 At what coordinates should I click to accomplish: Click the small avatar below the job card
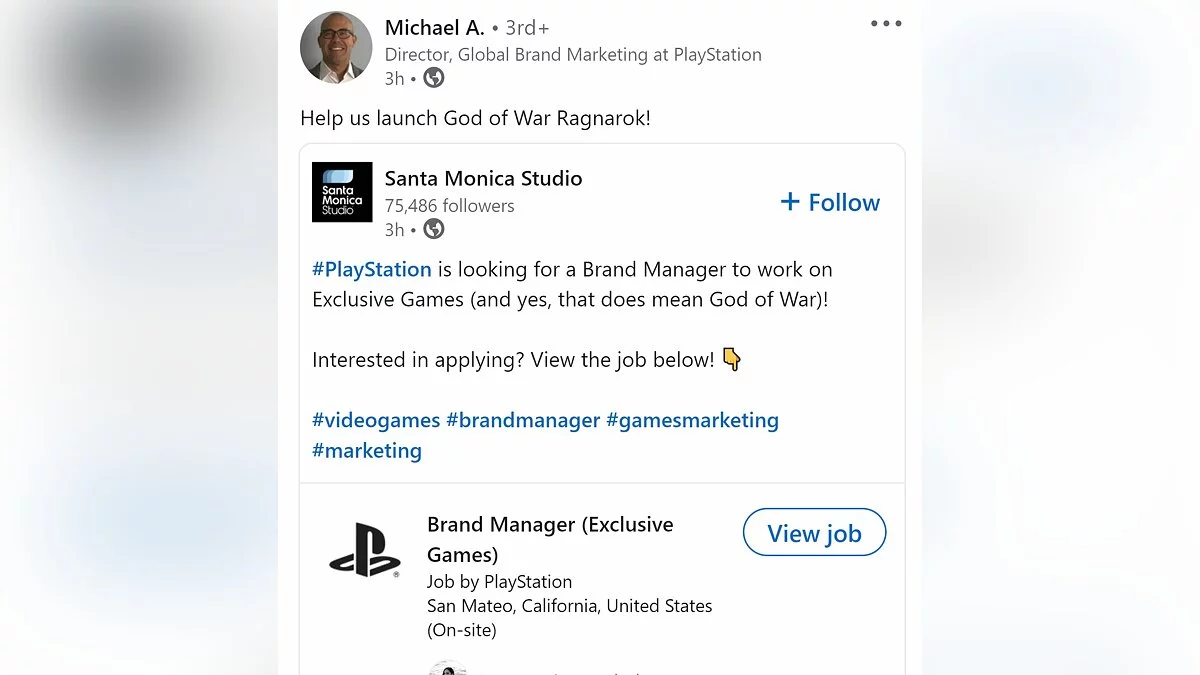(448, 668)
